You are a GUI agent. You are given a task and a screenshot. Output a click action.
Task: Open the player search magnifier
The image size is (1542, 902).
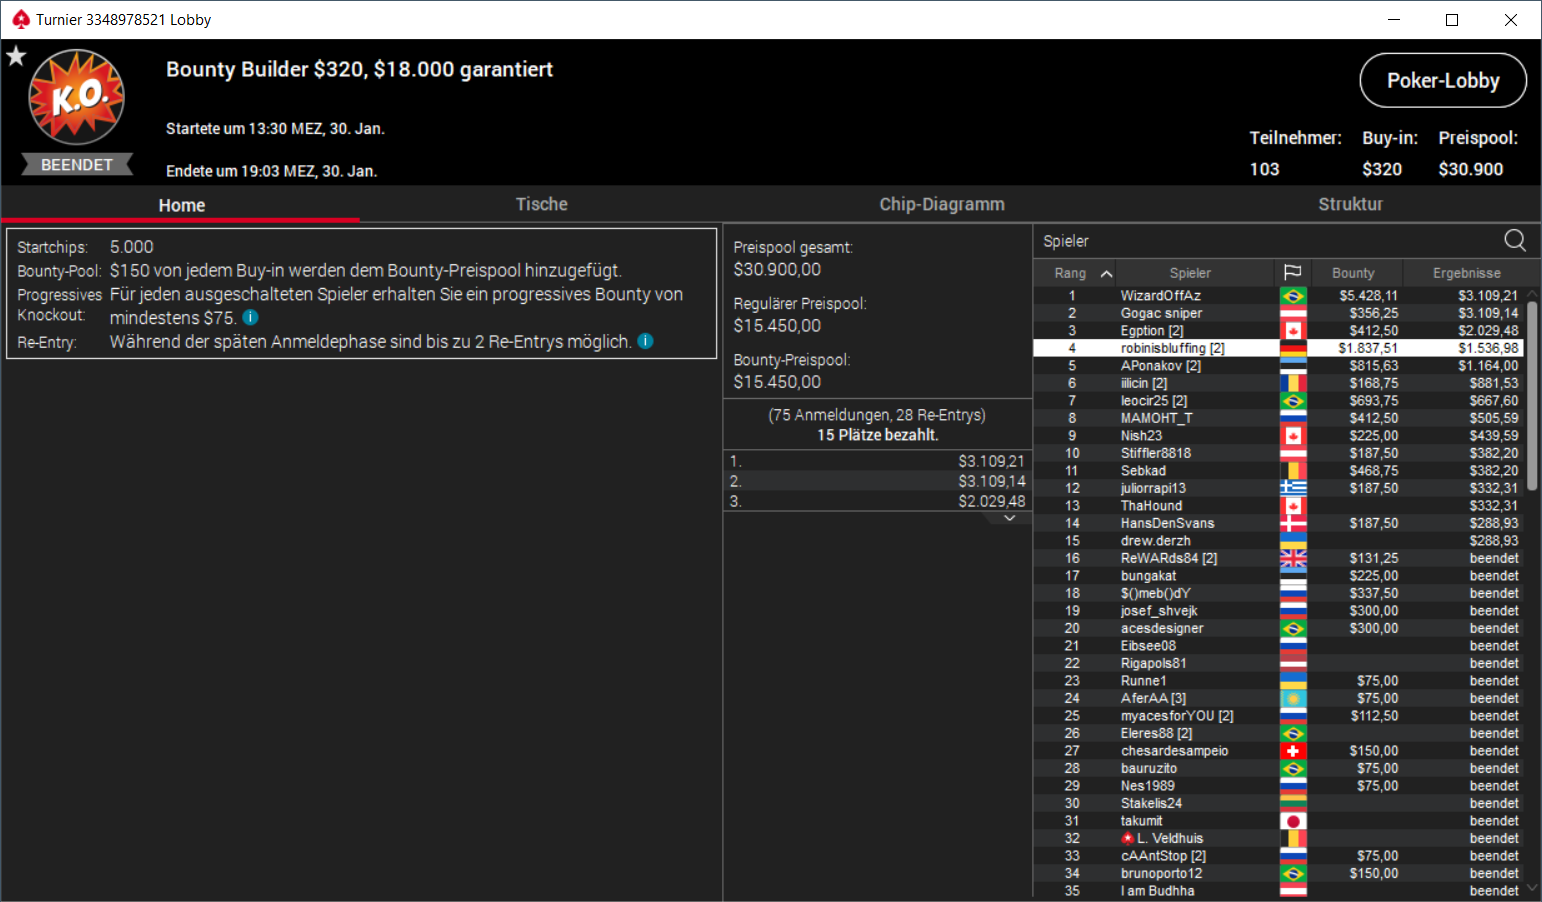[x=1515, y=240]
